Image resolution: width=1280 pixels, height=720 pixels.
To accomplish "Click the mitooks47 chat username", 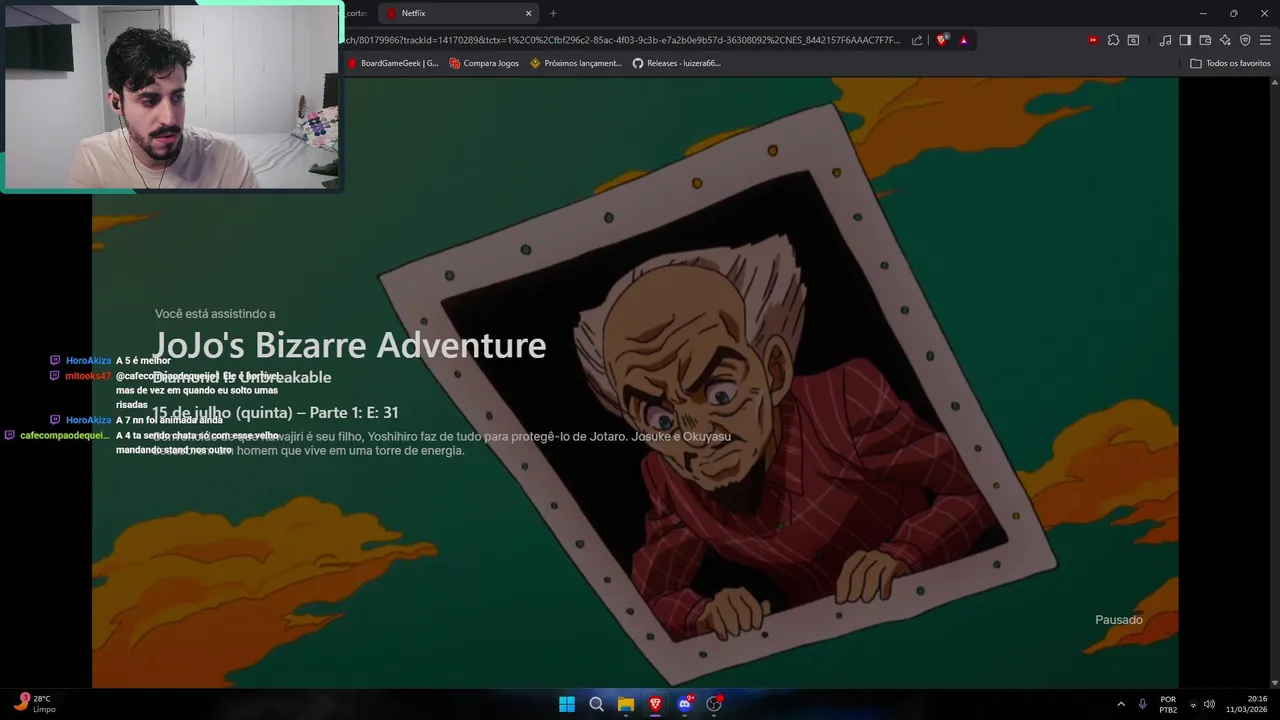I will 88,376.
